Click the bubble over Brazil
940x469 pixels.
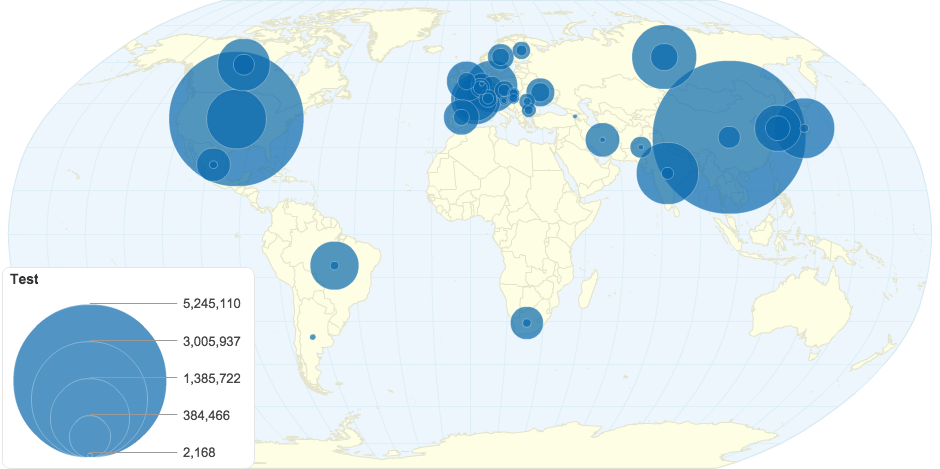pyautogui.click(x=334, y=265)
